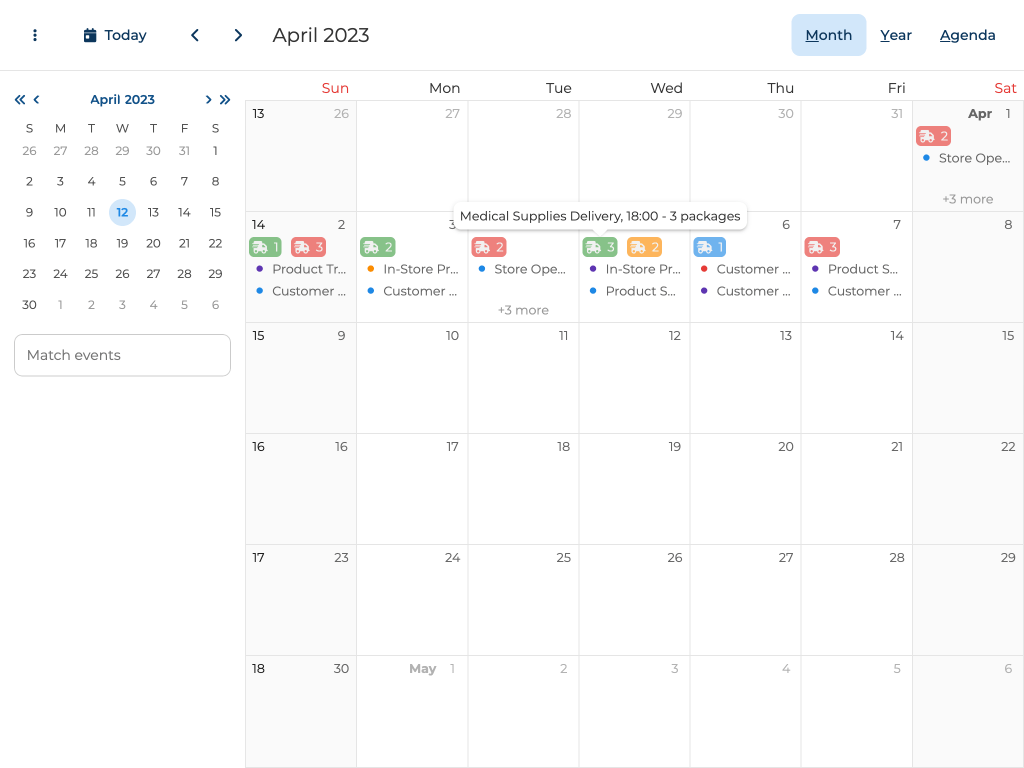Open the April 2023 mini calendar month picker
The image size is (1024, 768).
click(122, 99)
